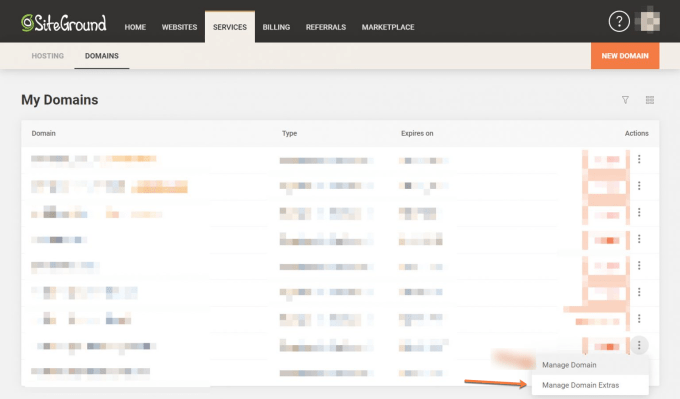This screenshot has height=399, width=680.
Task: Open the WEBSITES menu
Action: pyautogui.click(x=180, y=27)
